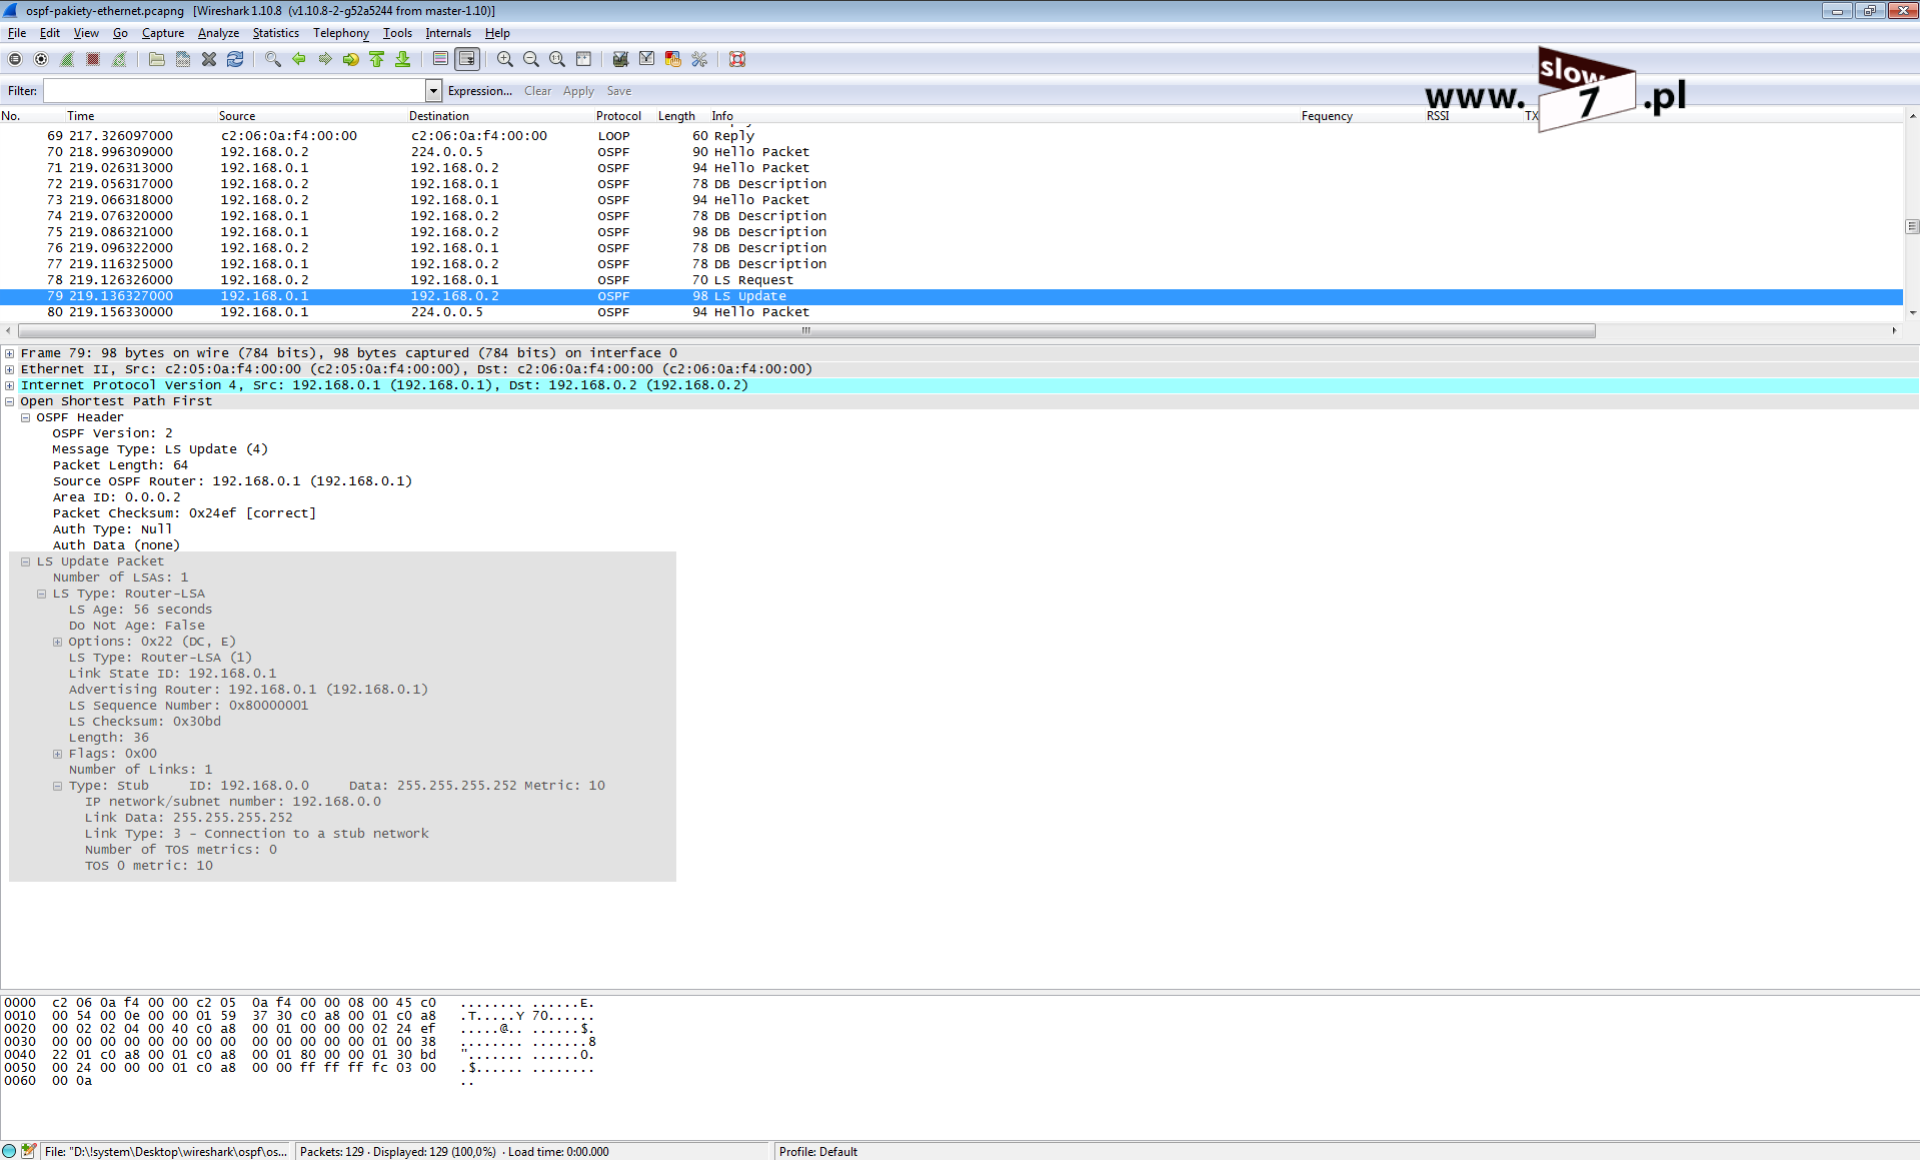Expand the Flags: 0x00 node
The height and width of the screenshot is (1160, 1920).
point(57,753)
